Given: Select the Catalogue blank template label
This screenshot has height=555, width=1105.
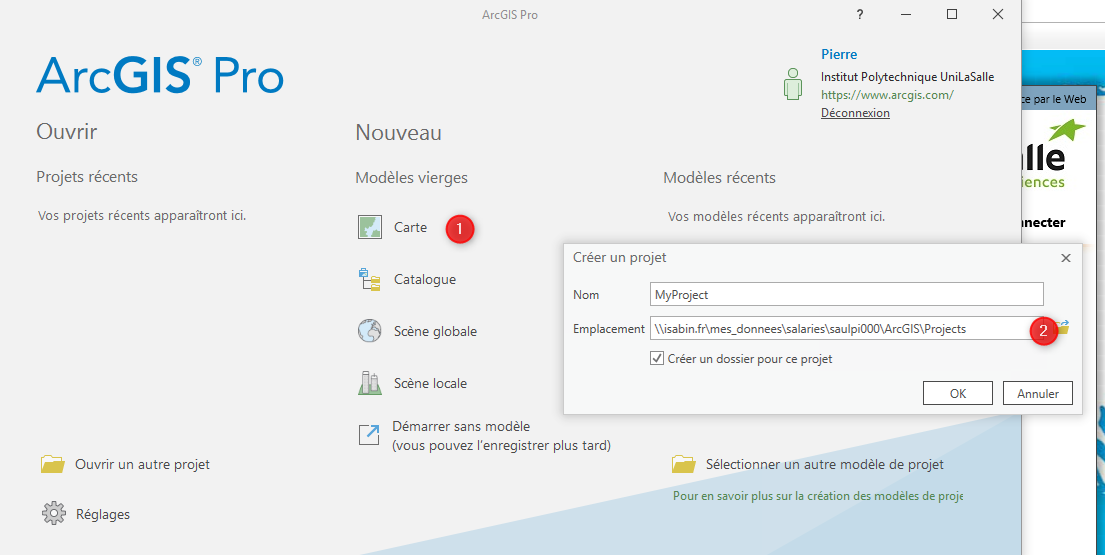Looking at the screenshot, I should coord(425,280).
